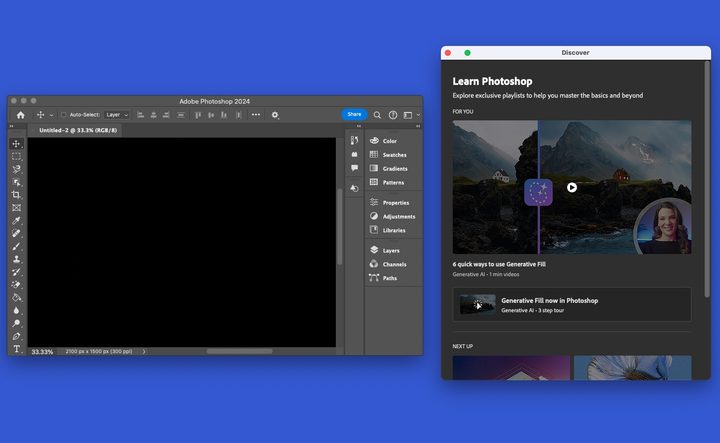The height and width of the screenshot is (443, 720).
Task: Open the Gradients panel
Action: point(393,168)
